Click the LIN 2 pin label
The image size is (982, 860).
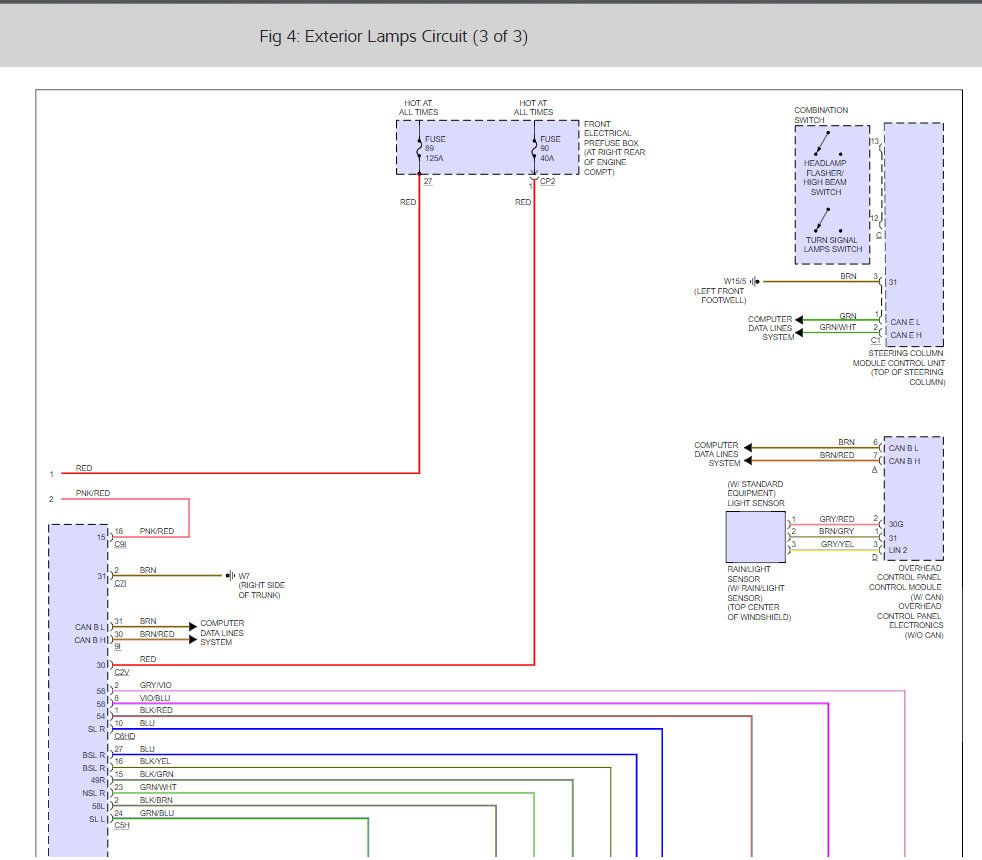(897, 550)
